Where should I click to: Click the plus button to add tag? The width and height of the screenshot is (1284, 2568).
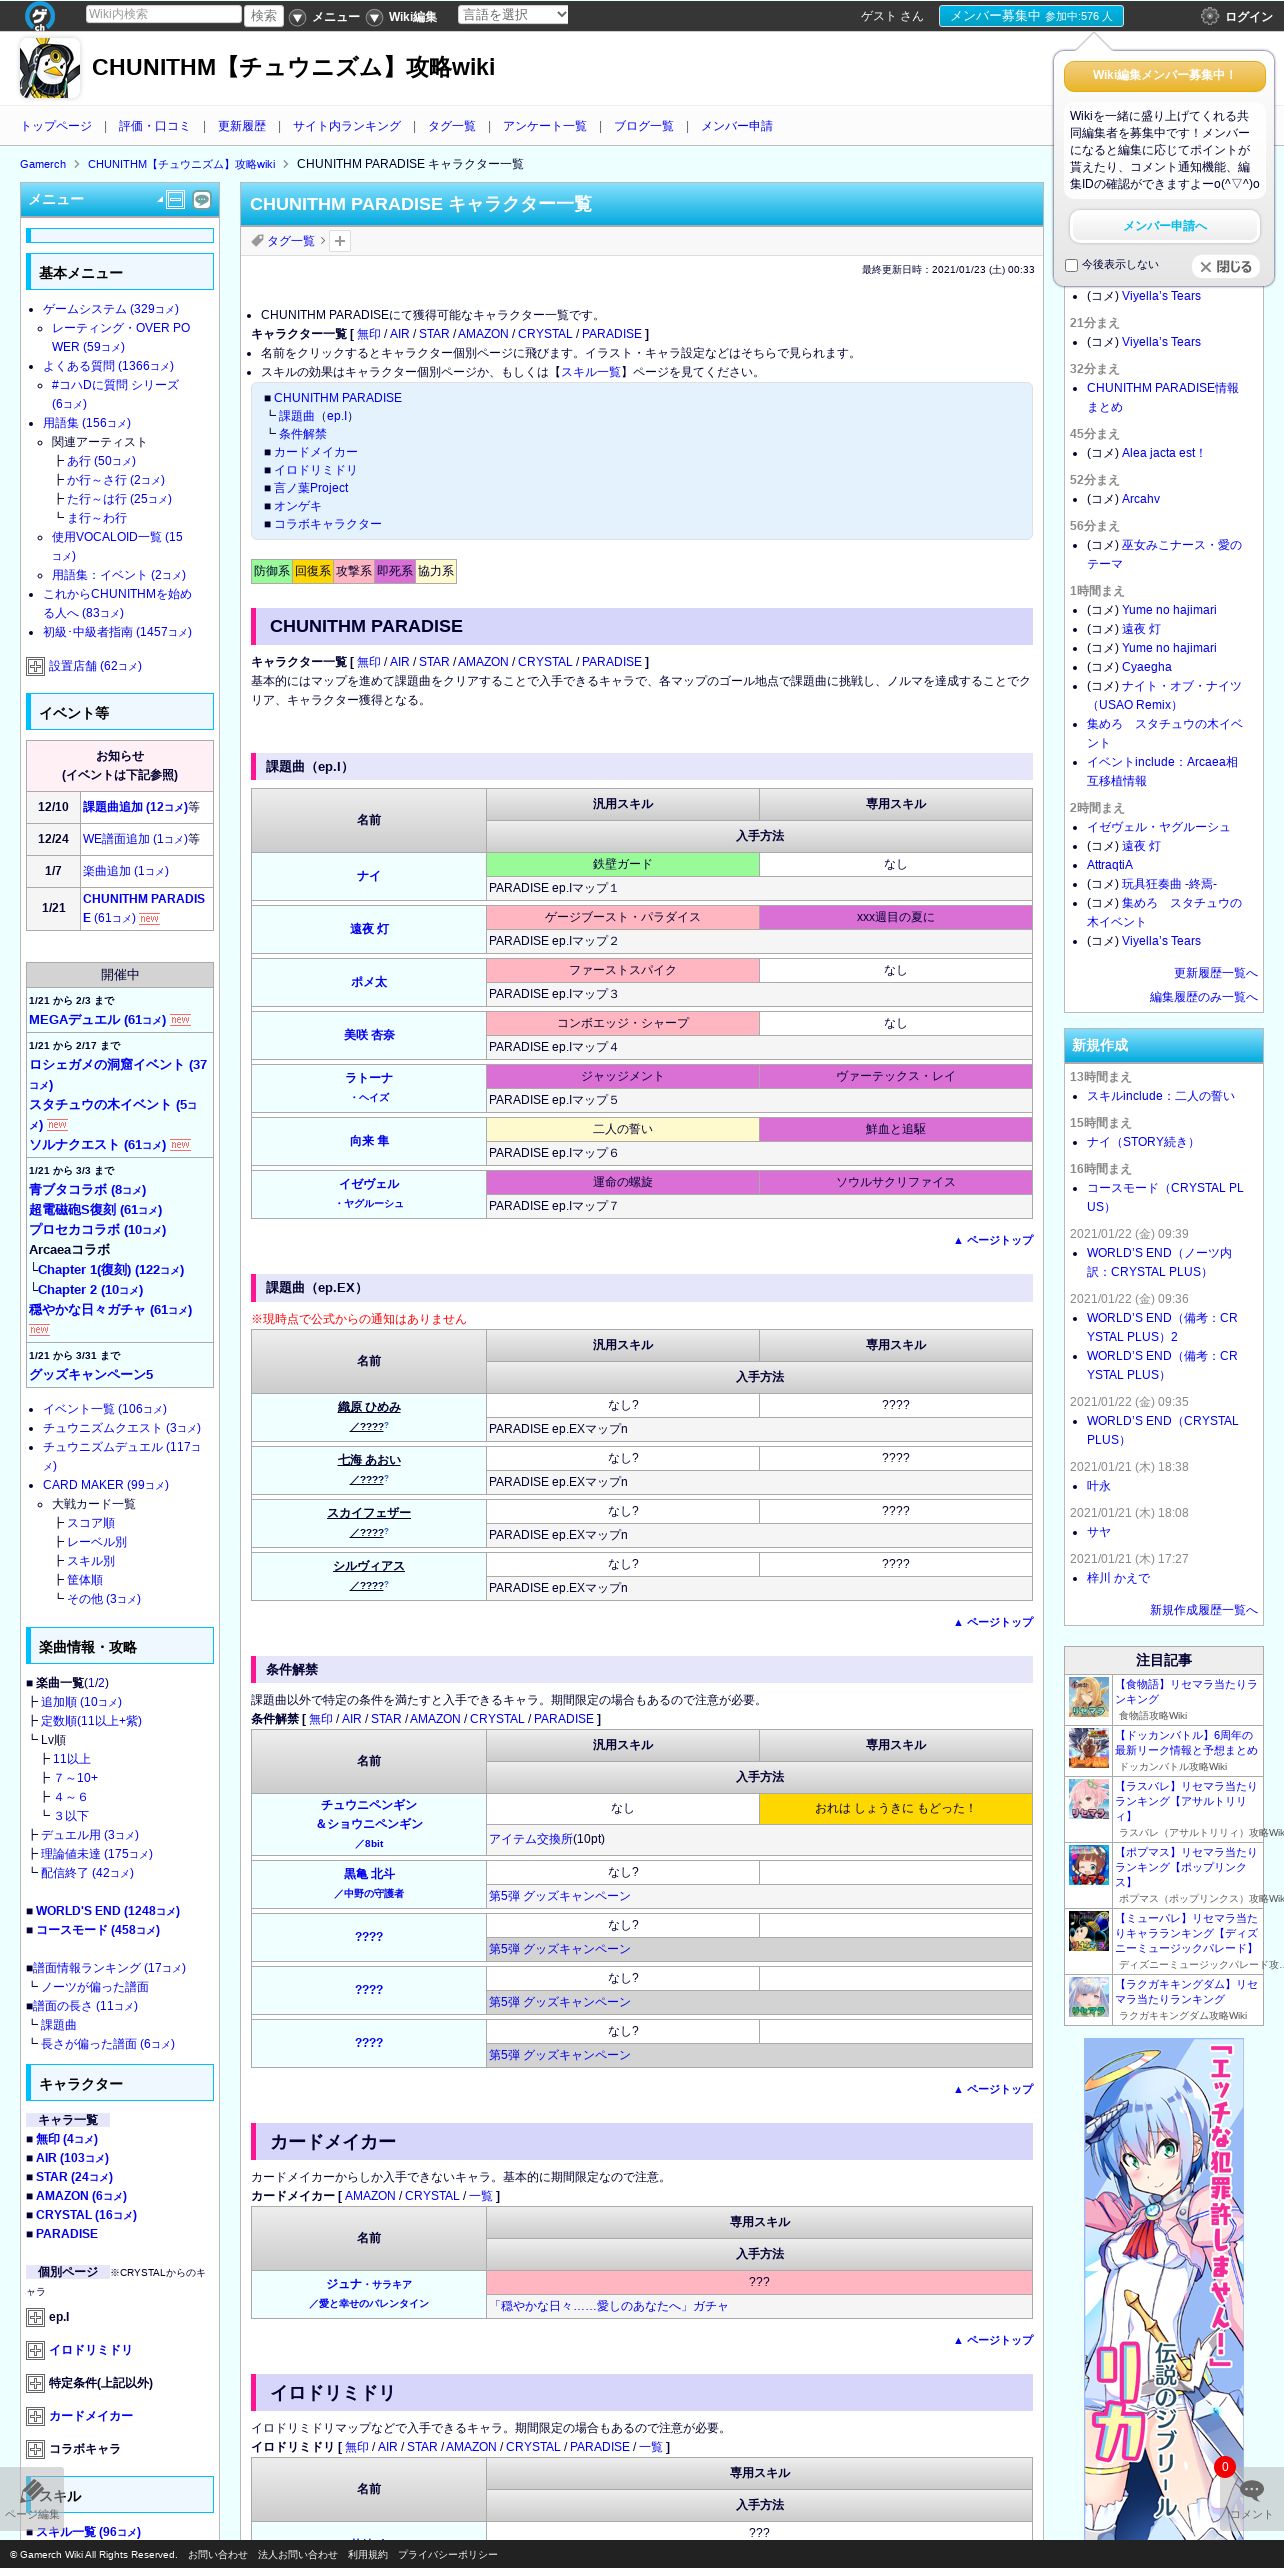tap(340, 241)
